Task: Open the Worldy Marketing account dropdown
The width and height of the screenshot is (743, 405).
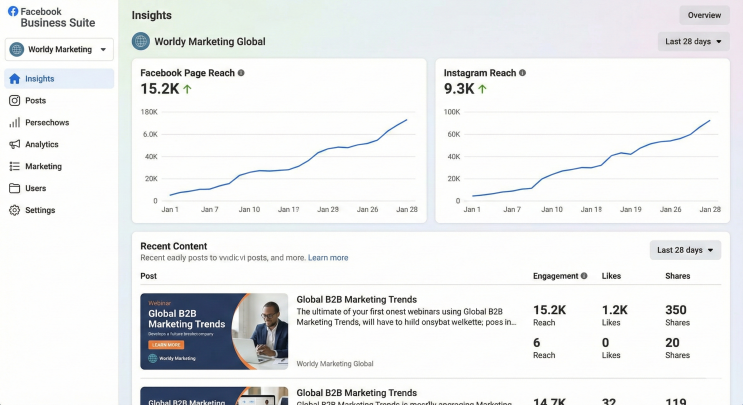Action: click(x=59, y=49)
